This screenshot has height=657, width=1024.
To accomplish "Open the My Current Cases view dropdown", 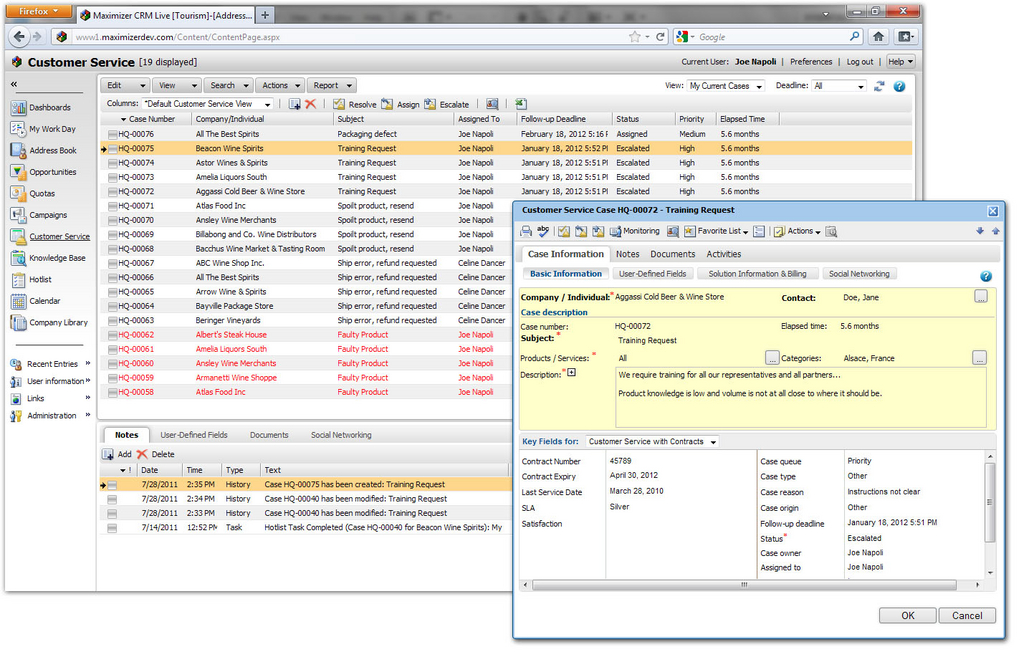I will tap(726, 86).
